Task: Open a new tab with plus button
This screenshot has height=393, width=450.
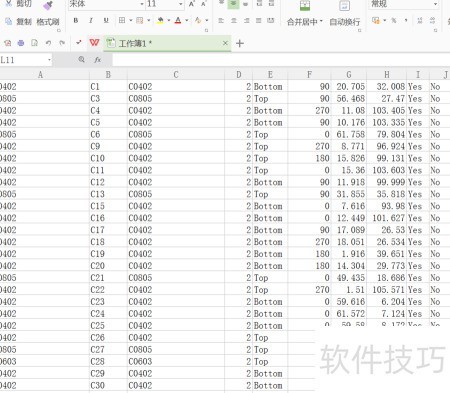Action: pos(240,43)
